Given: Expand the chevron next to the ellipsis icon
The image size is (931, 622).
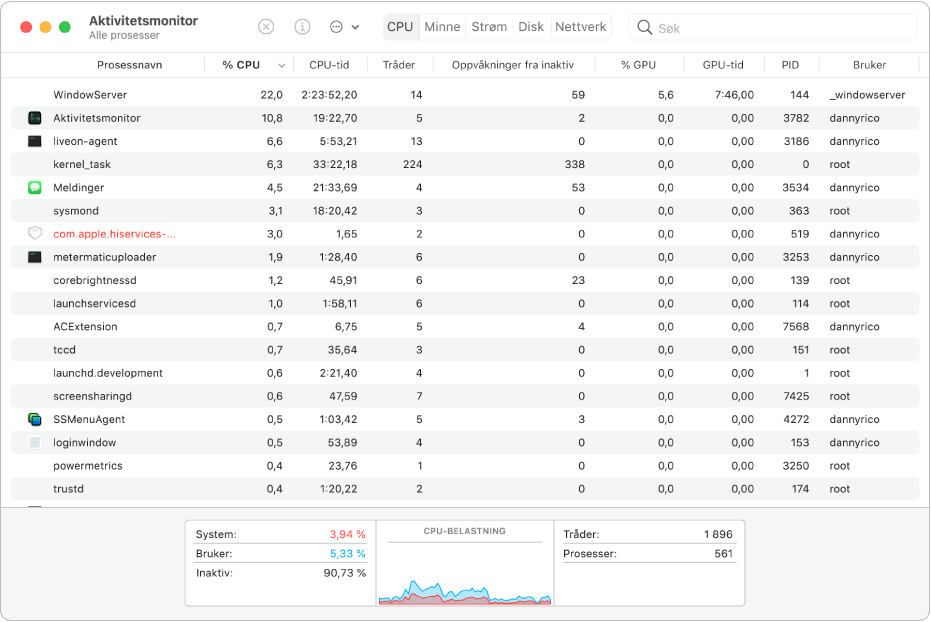Looking at the screenshot, I should click(x=355, y=27).
